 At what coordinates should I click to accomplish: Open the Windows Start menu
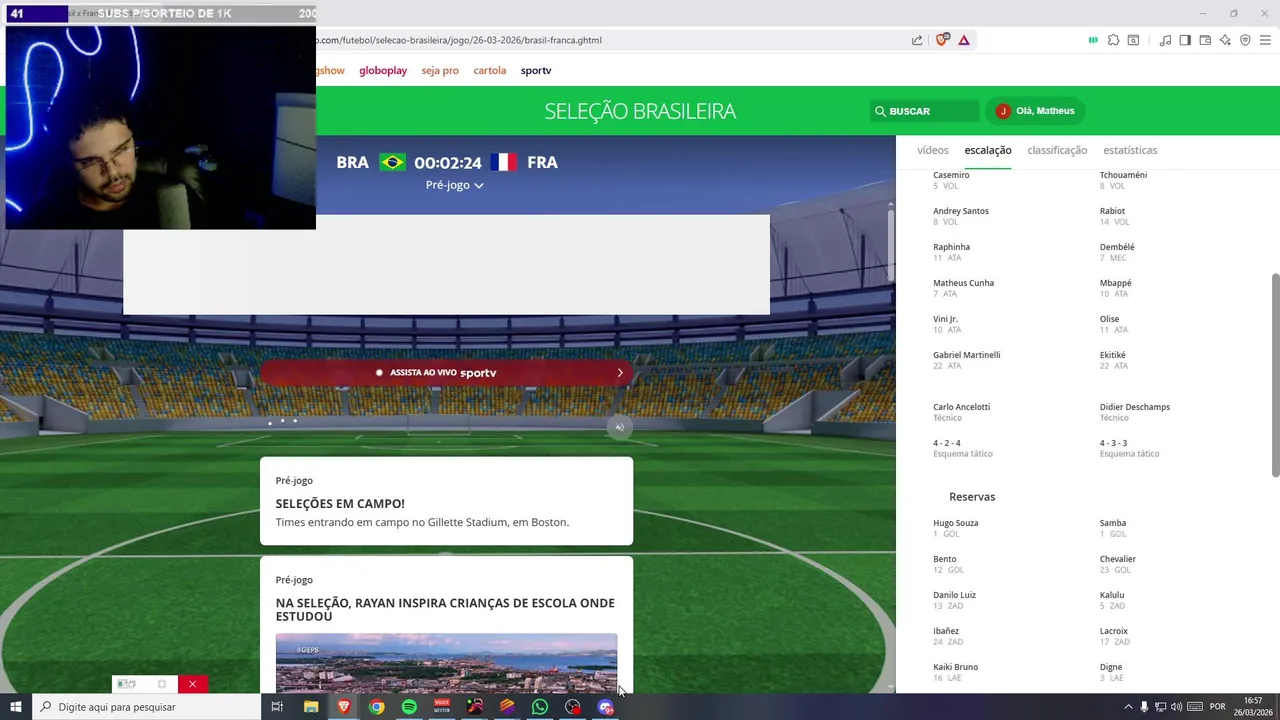pos(15,707)
